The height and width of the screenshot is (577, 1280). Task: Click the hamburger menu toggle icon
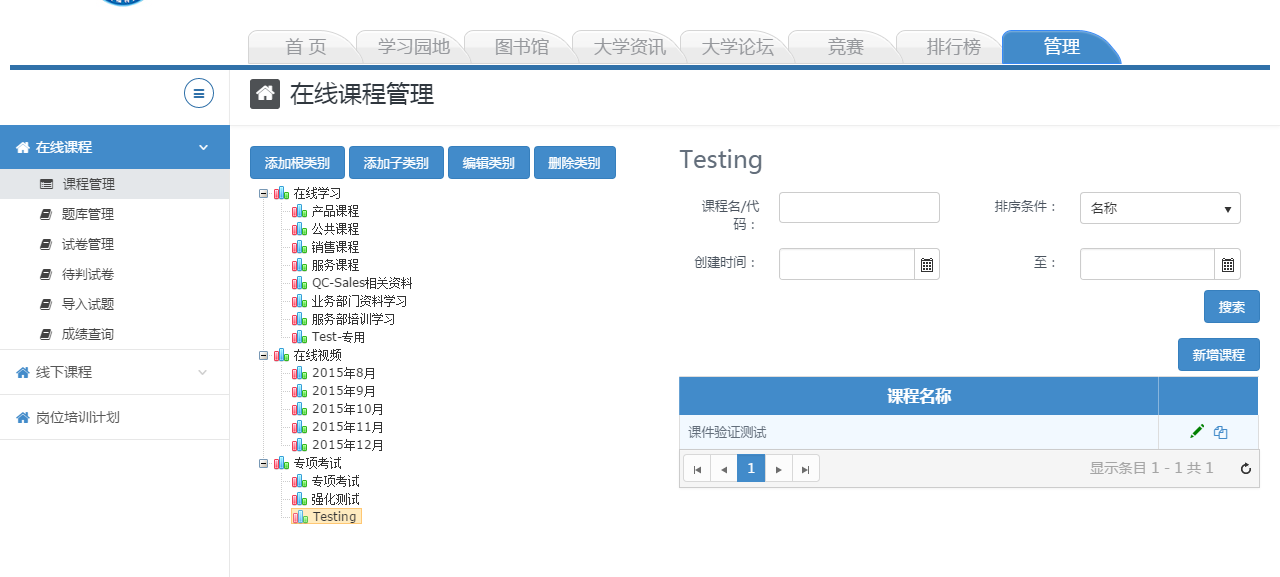[198, 93]
